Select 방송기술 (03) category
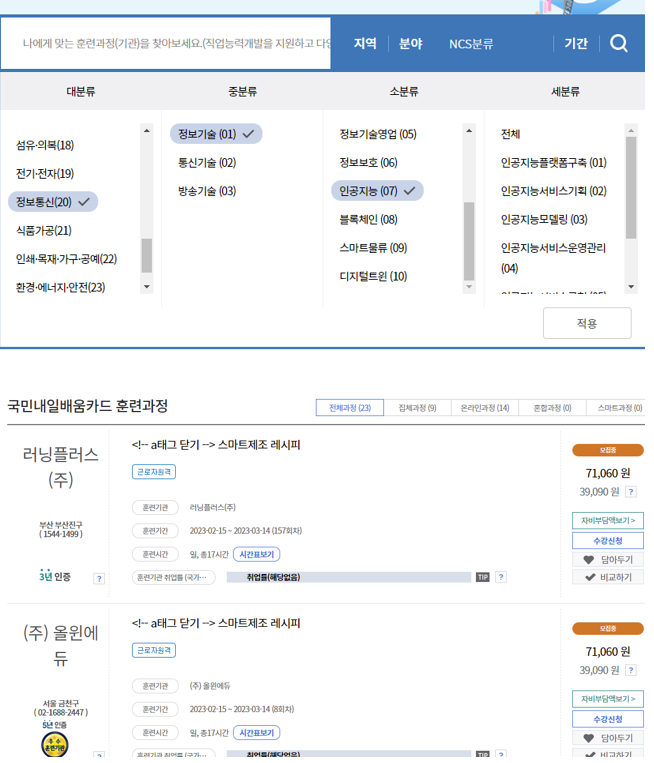 click(207, 191)
